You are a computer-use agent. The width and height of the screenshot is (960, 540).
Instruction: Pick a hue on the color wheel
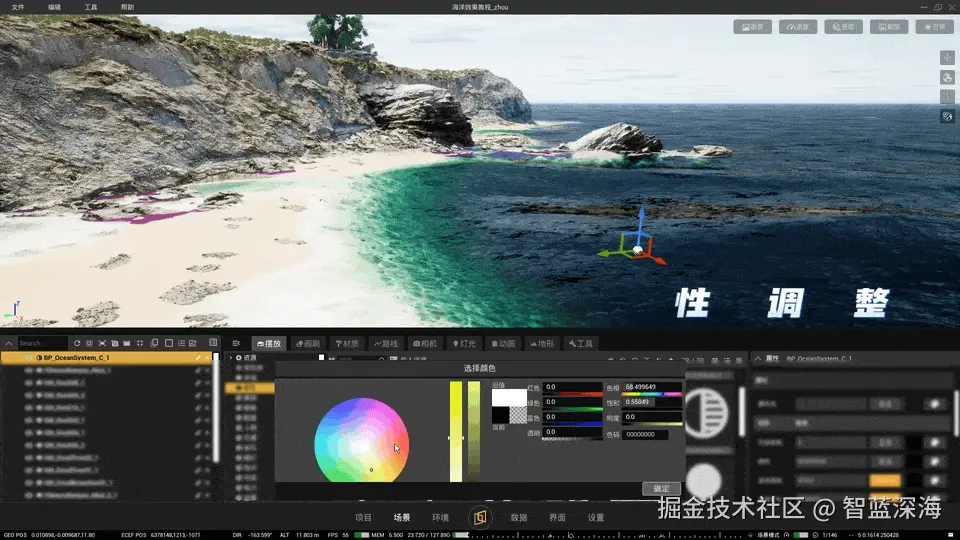(x=361, y=442)
